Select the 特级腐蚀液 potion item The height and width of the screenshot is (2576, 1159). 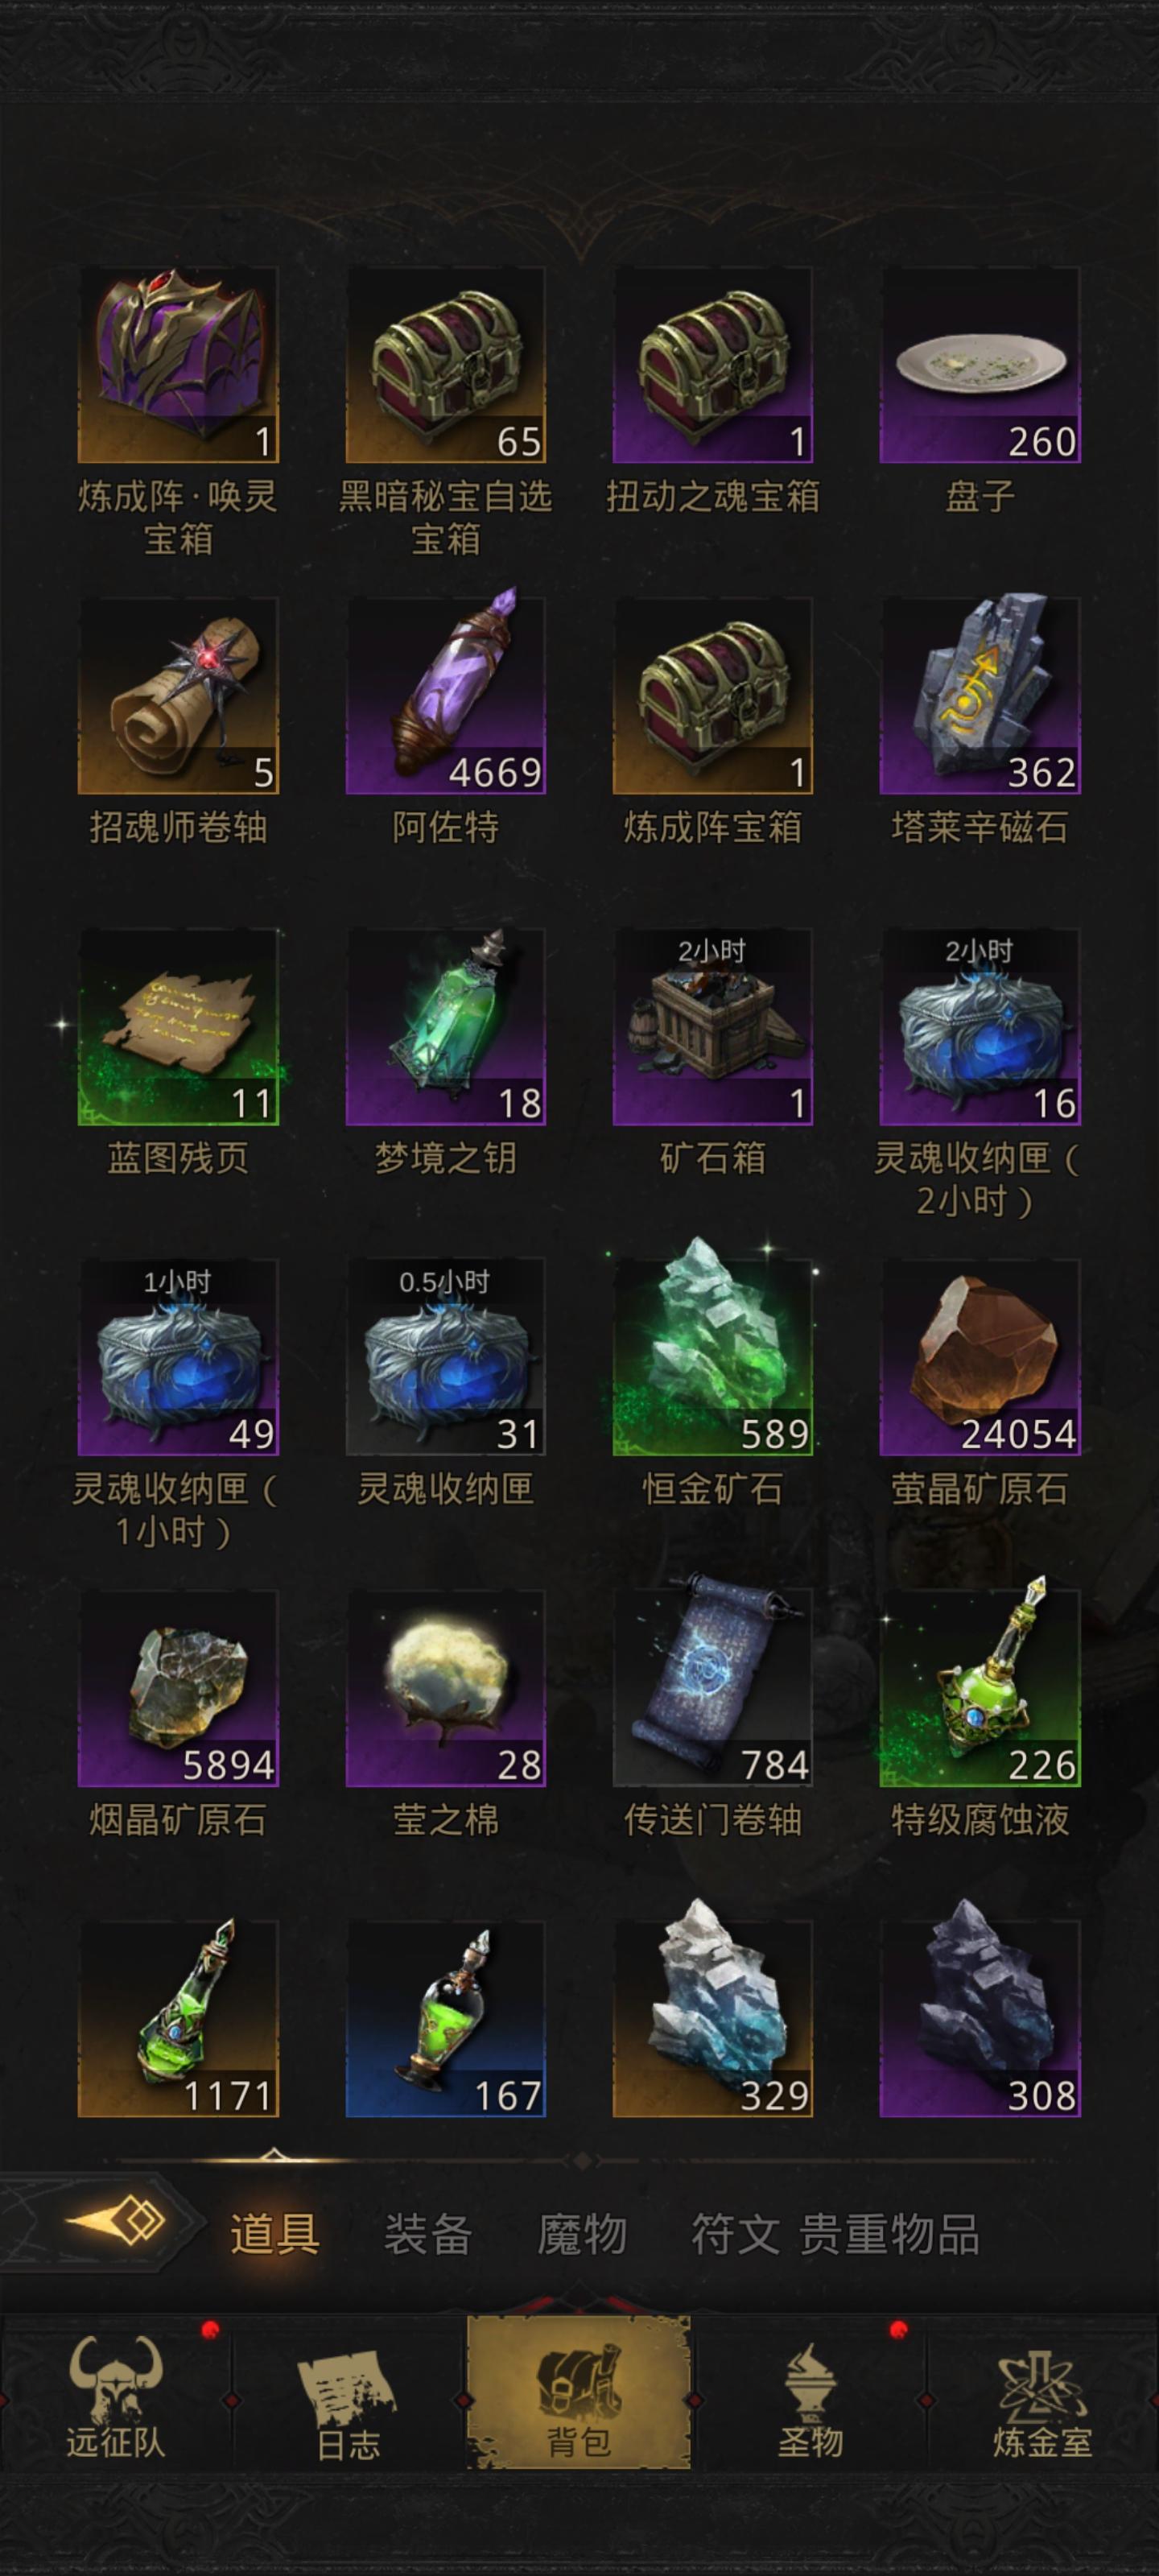(980, 1688)
